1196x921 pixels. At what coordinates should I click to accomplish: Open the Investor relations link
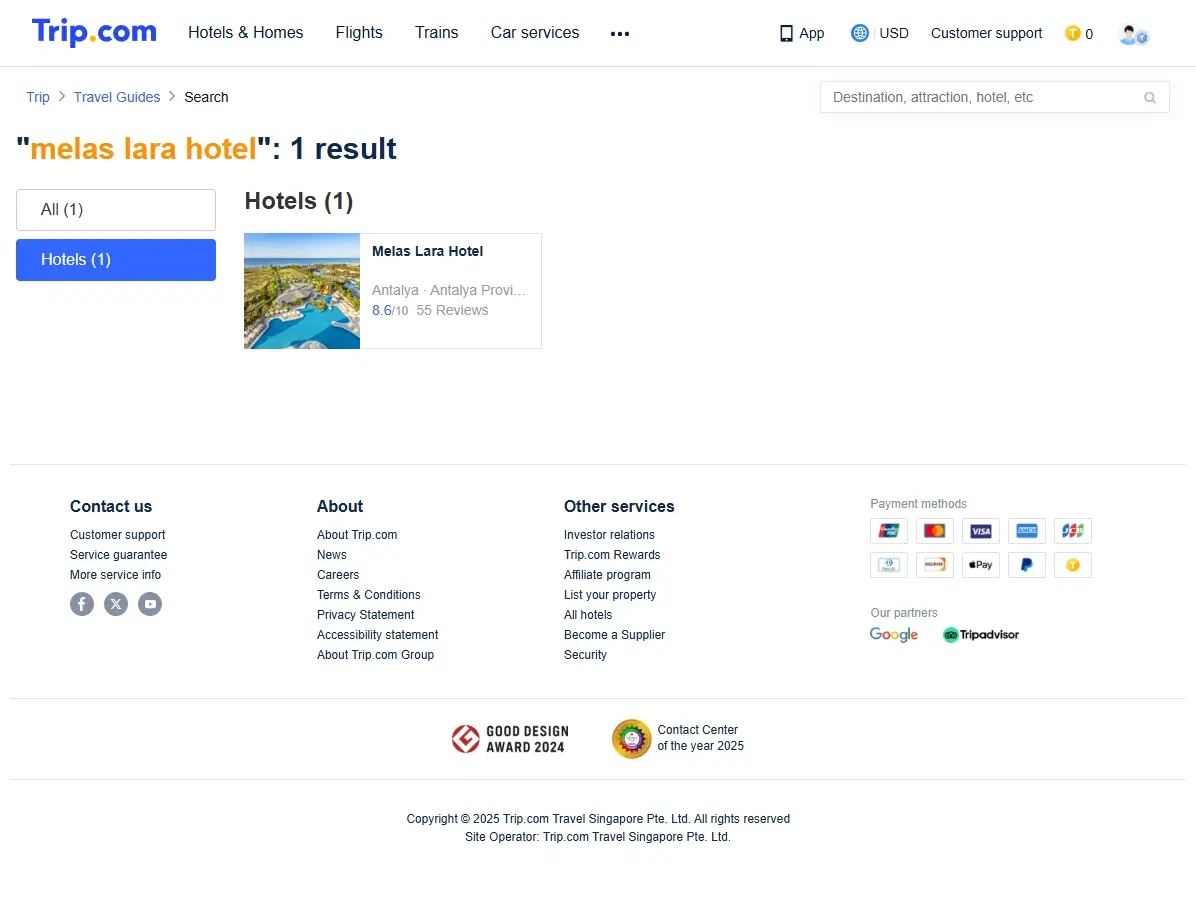tap(609, 535)
